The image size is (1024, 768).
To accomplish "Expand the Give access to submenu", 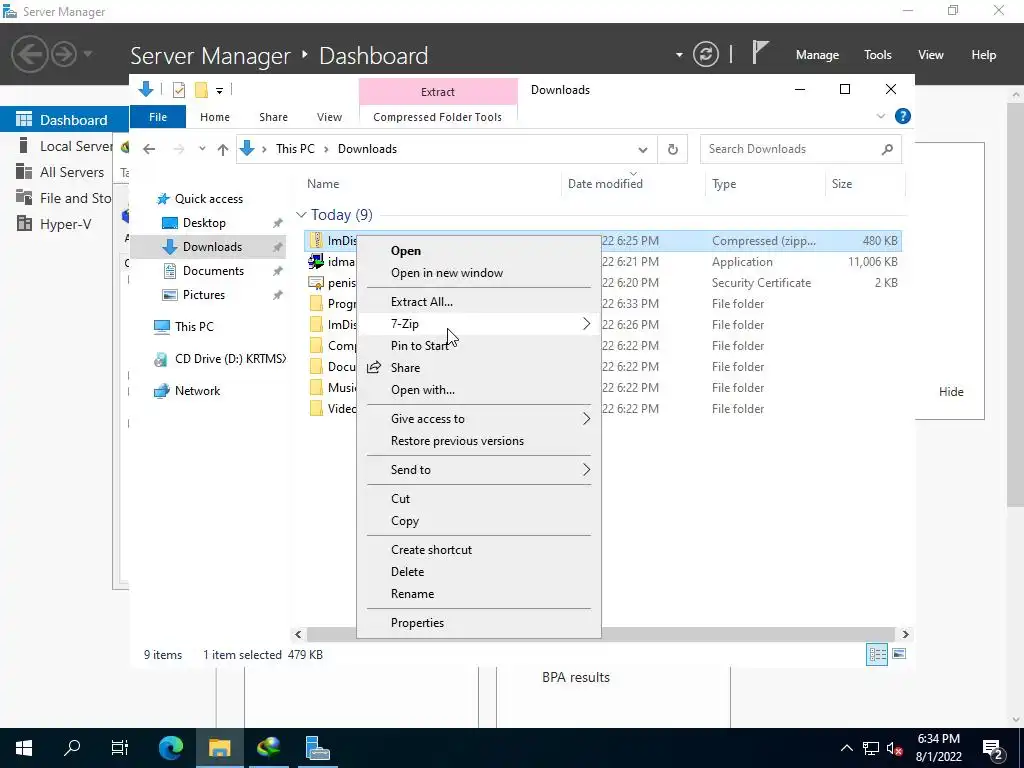I will point(479,419).
